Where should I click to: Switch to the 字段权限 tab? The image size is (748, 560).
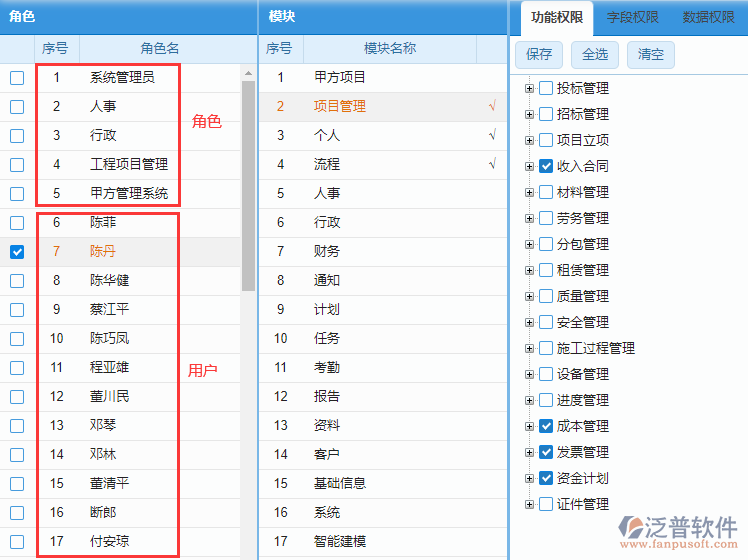tap(634, 18)
